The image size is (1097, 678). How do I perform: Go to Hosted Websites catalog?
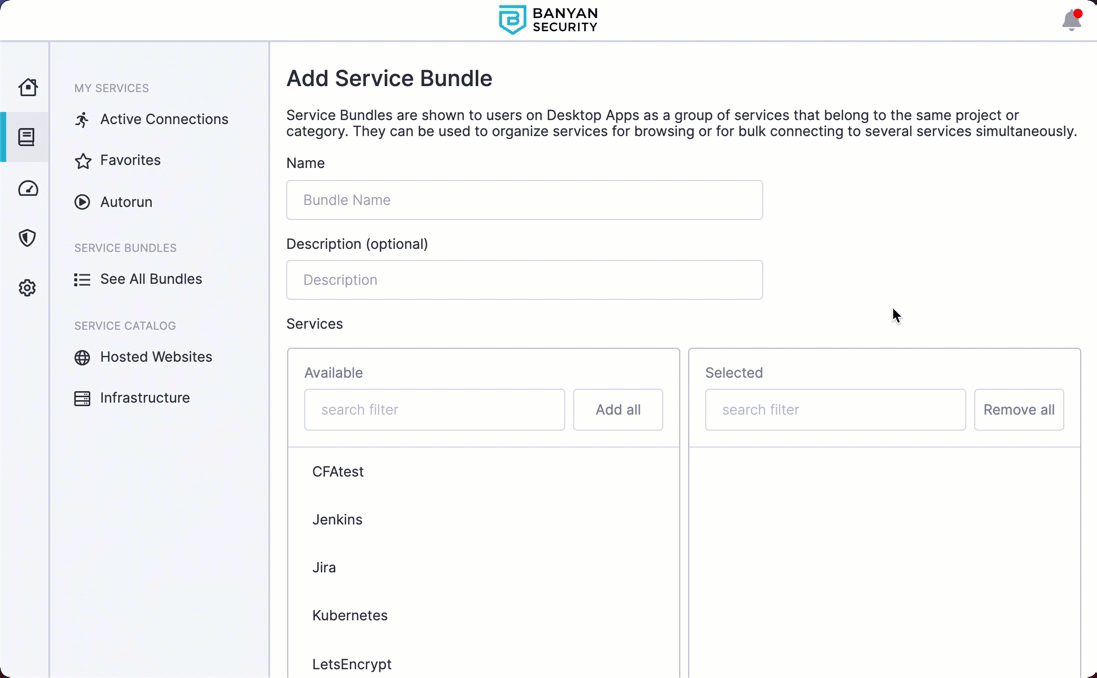point(155,357)
